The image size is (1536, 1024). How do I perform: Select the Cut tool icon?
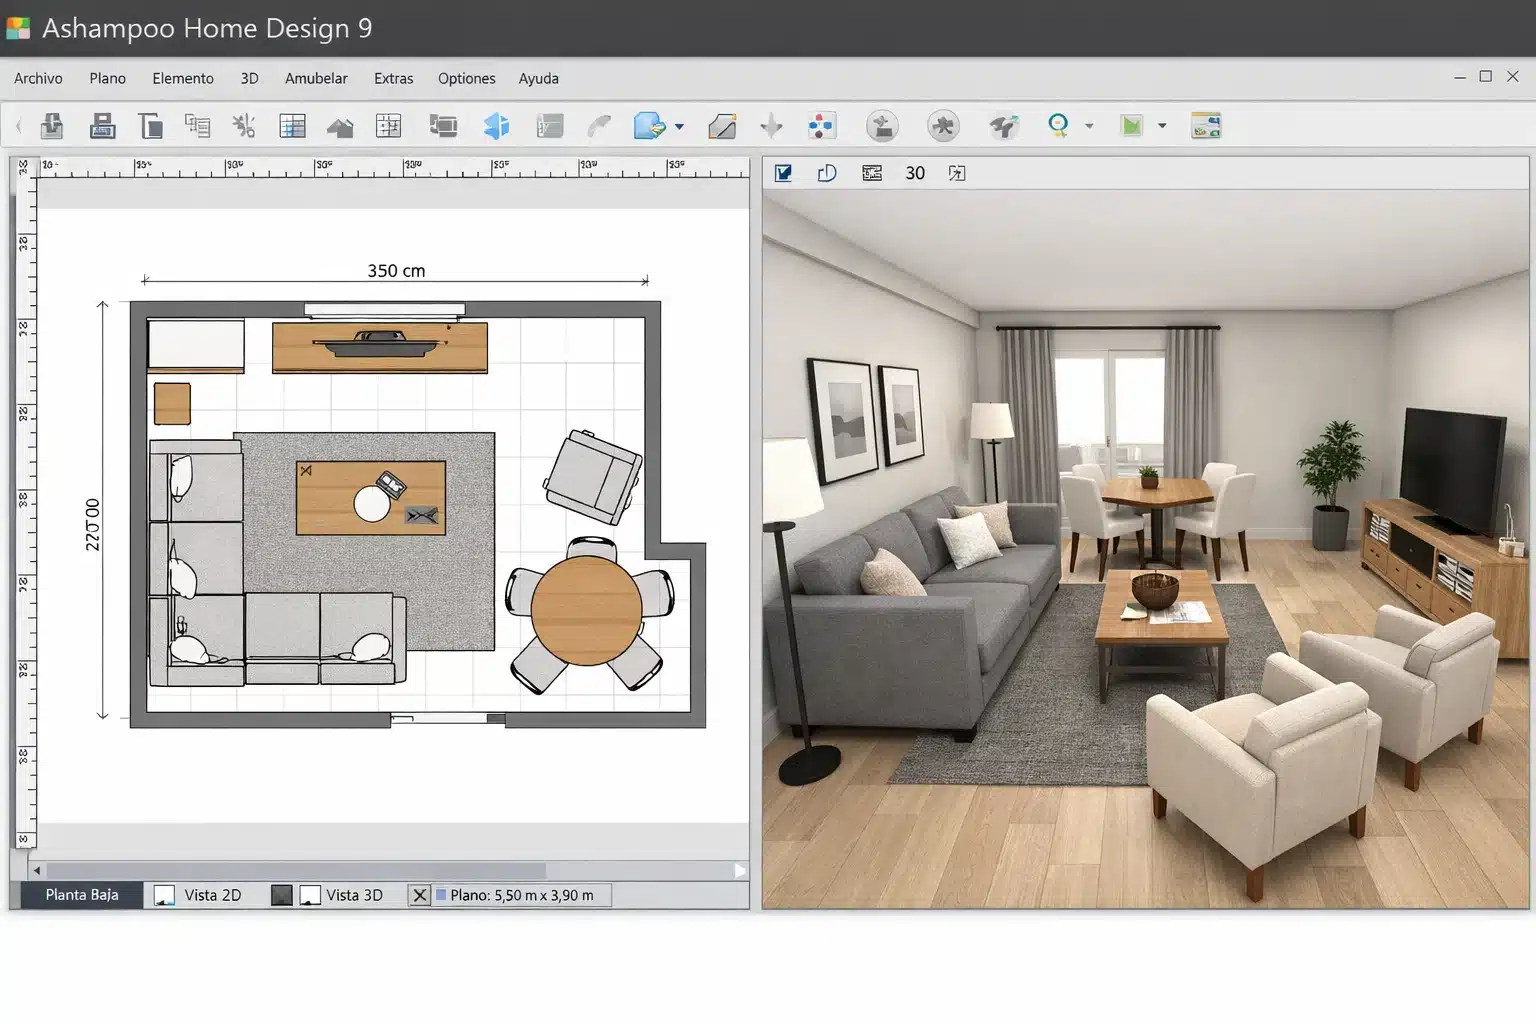point(245,126)
